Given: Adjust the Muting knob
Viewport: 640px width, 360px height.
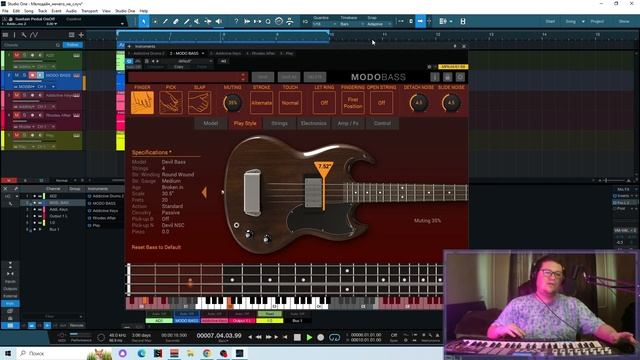Looking at the screenshot, I should [232, 103].
